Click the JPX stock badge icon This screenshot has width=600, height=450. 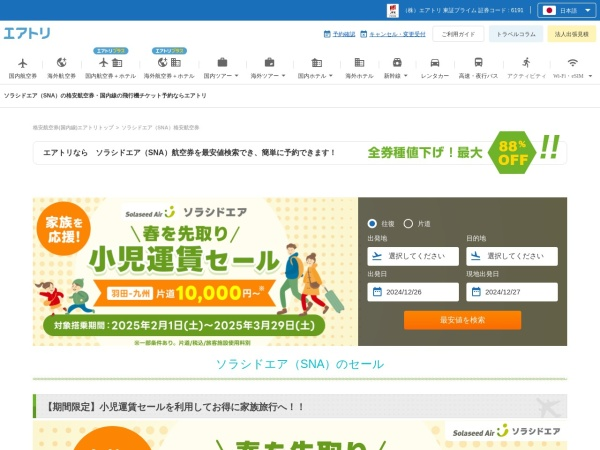point(393,10)
